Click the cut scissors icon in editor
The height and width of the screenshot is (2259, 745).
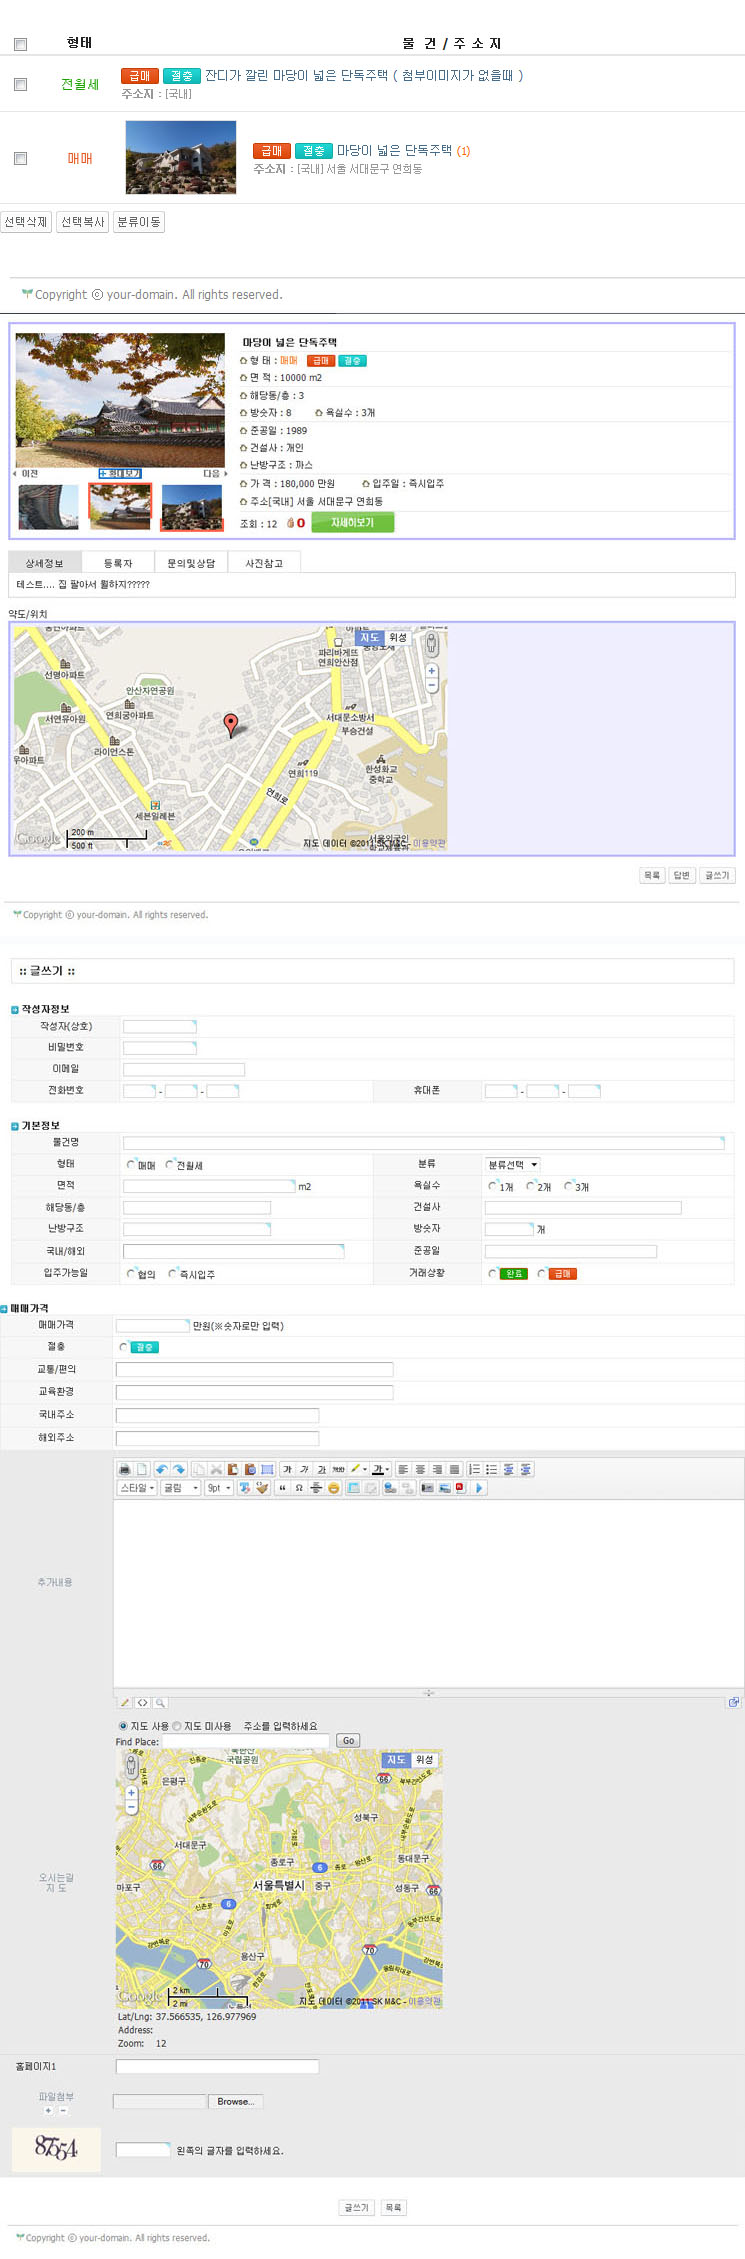point(216,1469)
